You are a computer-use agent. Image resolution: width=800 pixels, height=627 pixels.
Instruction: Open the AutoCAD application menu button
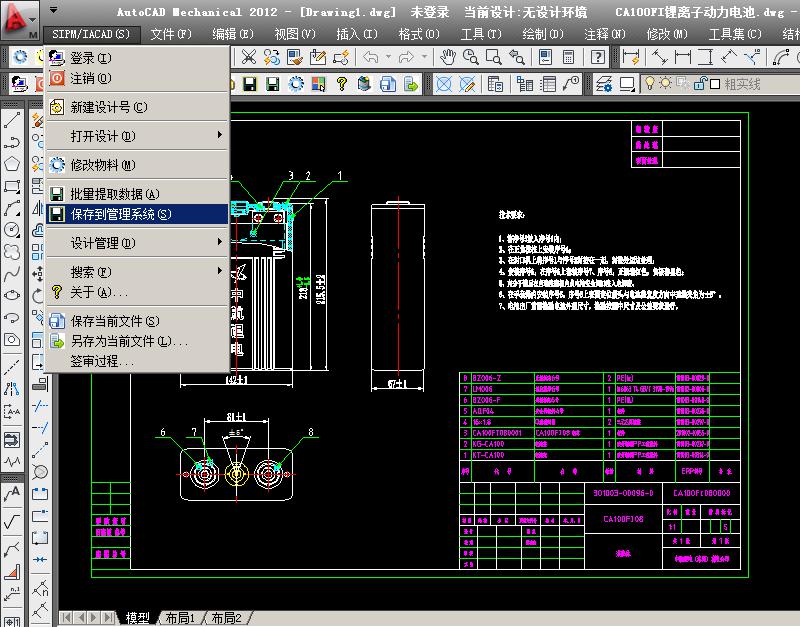pyautogui.click(x=19, y=21)
